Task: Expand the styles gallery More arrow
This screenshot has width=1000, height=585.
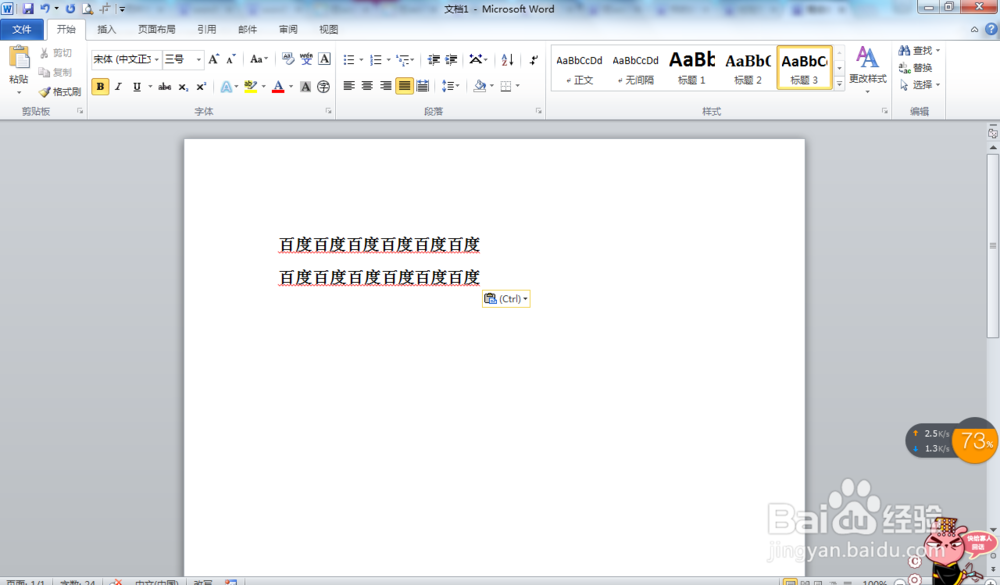Action: click(x=839, y=84)
